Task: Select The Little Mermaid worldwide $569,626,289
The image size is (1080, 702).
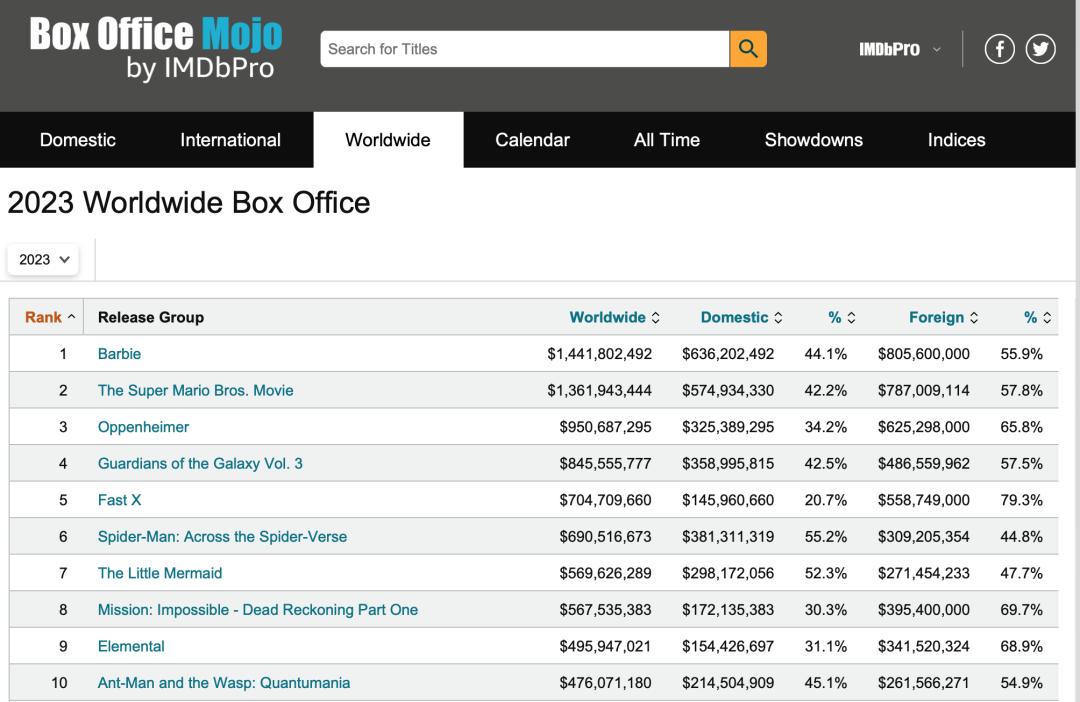Action: 605,573
